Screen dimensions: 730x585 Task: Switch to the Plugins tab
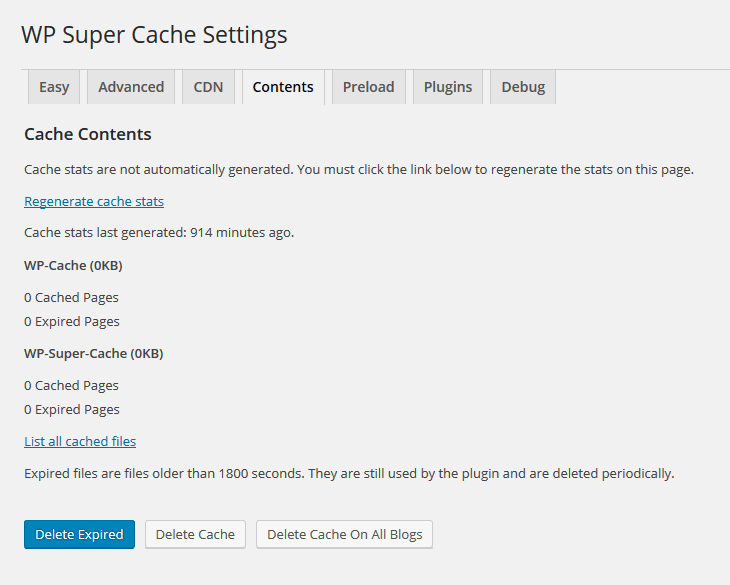448,87
